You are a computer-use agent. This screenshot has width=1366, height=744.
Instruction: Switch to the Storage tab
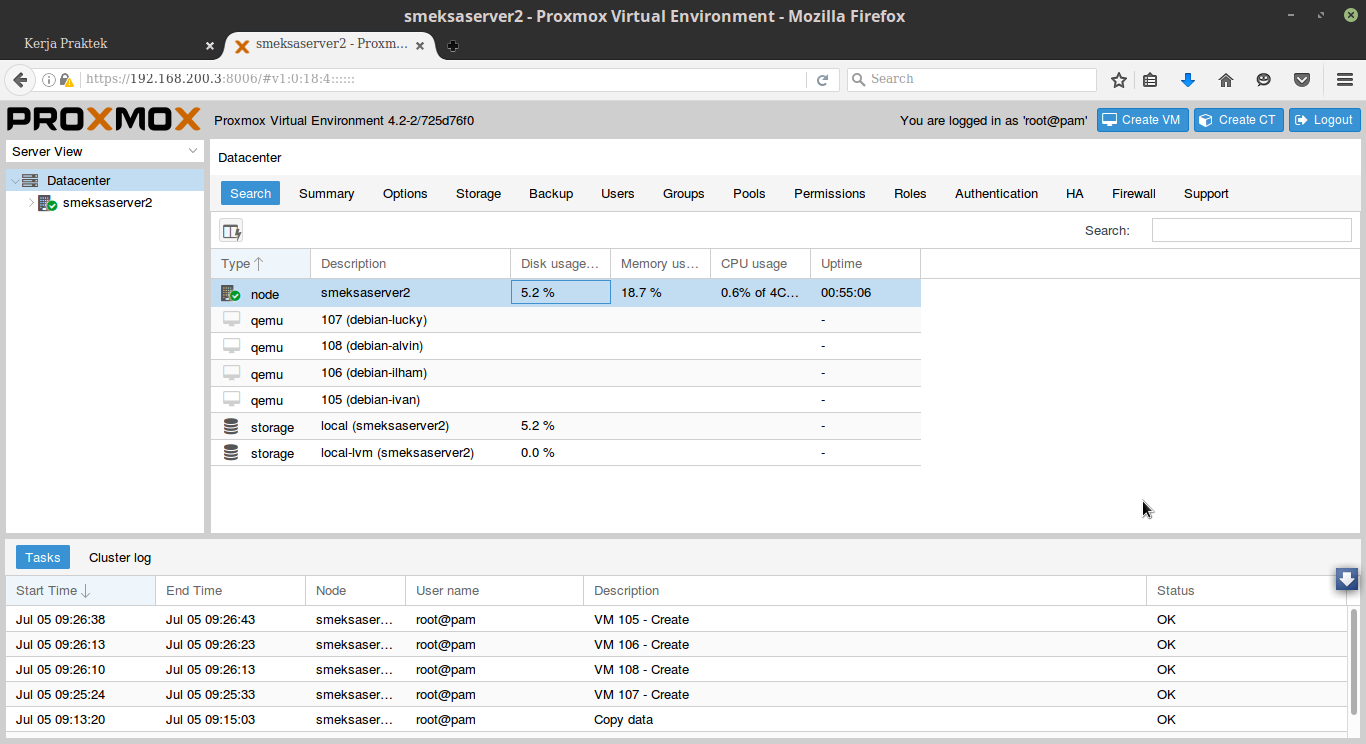coord(478,194)
